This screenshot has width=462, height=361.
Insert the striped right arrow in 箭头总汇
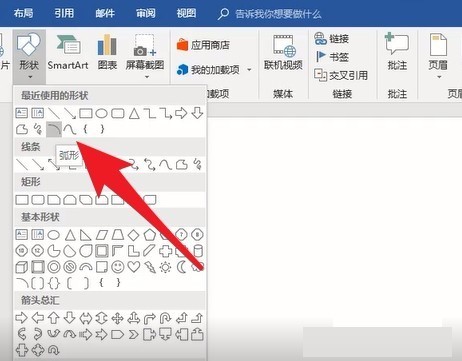[86, 334]
